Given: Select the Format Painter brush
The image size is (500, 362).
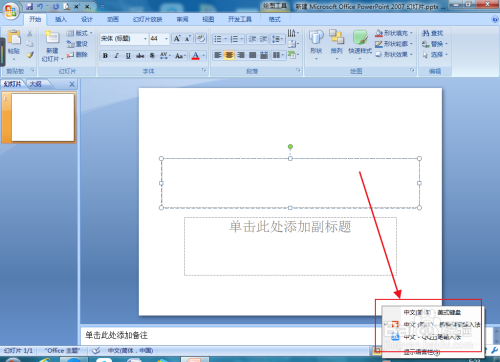Looking at the screenshot, I should (30, 55).
